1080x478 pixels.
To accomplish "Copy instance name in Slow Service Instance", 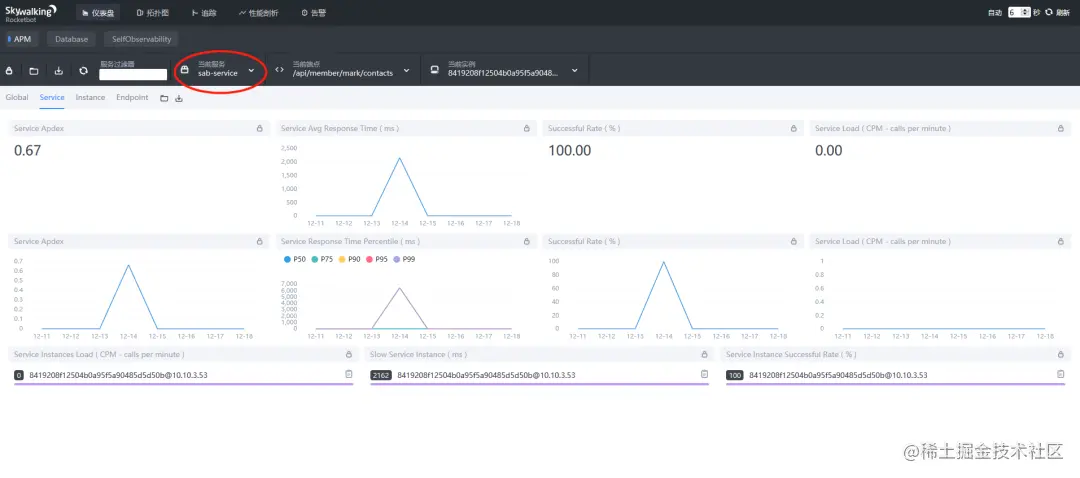I will (704, 374).
